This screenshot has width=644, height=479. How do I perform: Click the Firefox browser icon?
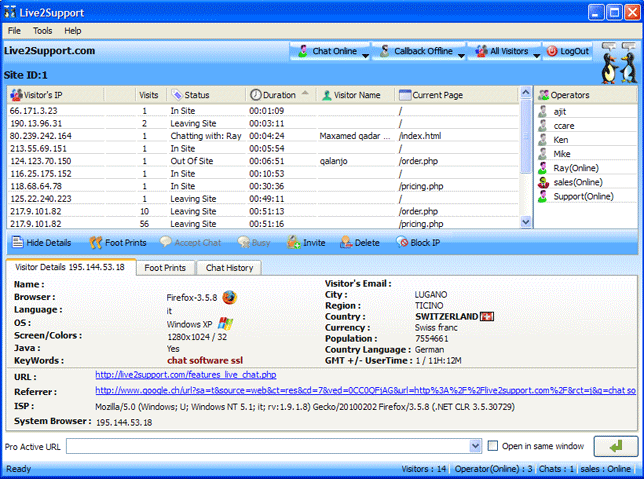pyautogui.click(x=230, y=297)
